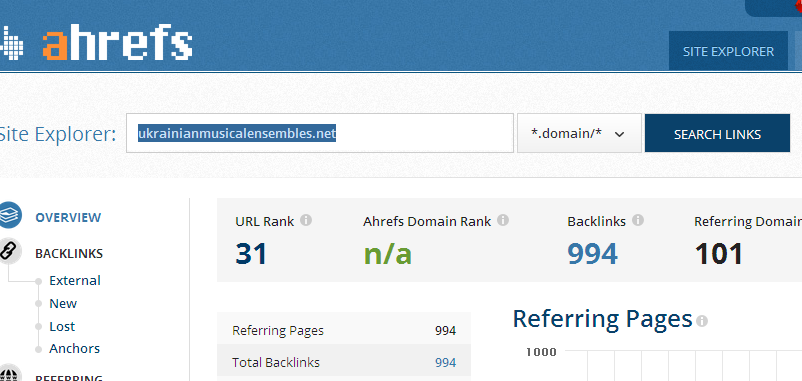Open the Overview layers icon

10,215
